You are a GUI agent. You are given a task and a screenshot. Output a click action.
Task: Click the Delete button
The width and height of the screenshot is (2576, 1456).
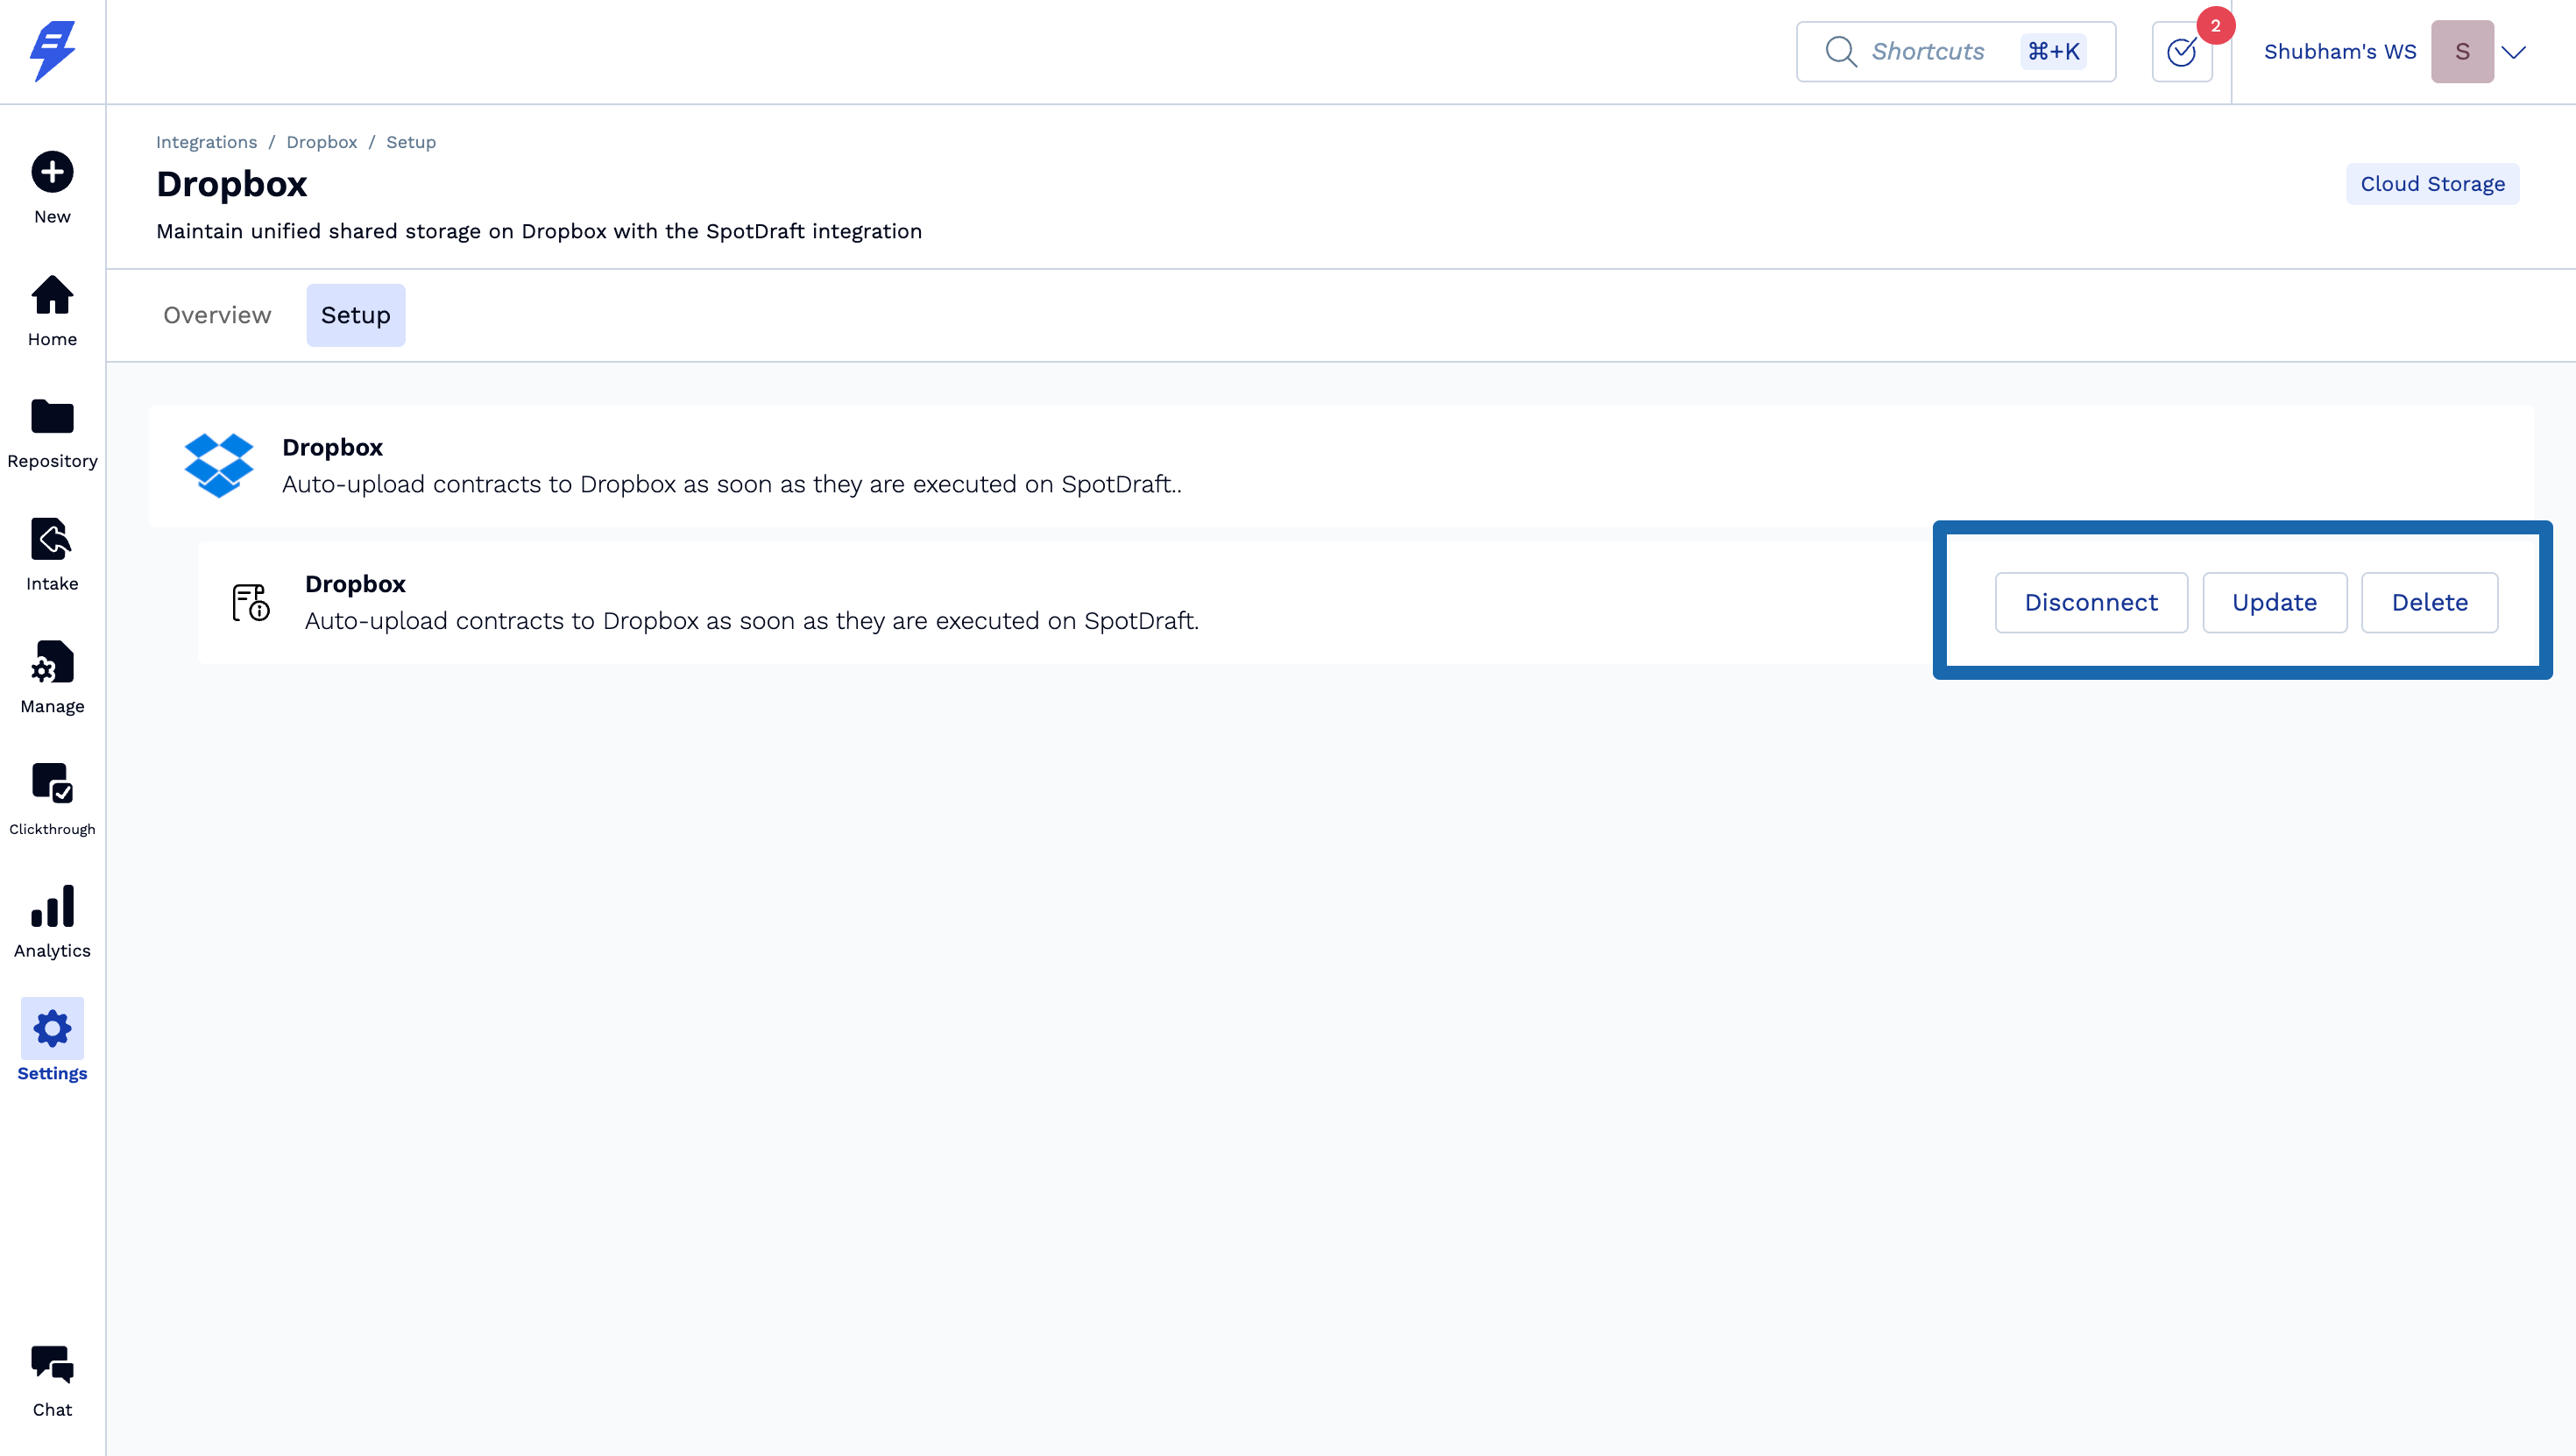[2429, 602]
